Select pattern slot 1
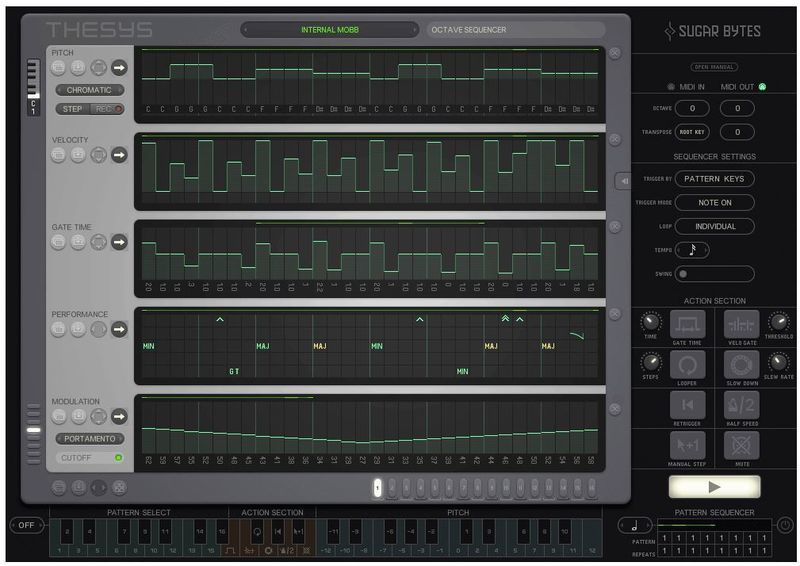 (378, 487)
